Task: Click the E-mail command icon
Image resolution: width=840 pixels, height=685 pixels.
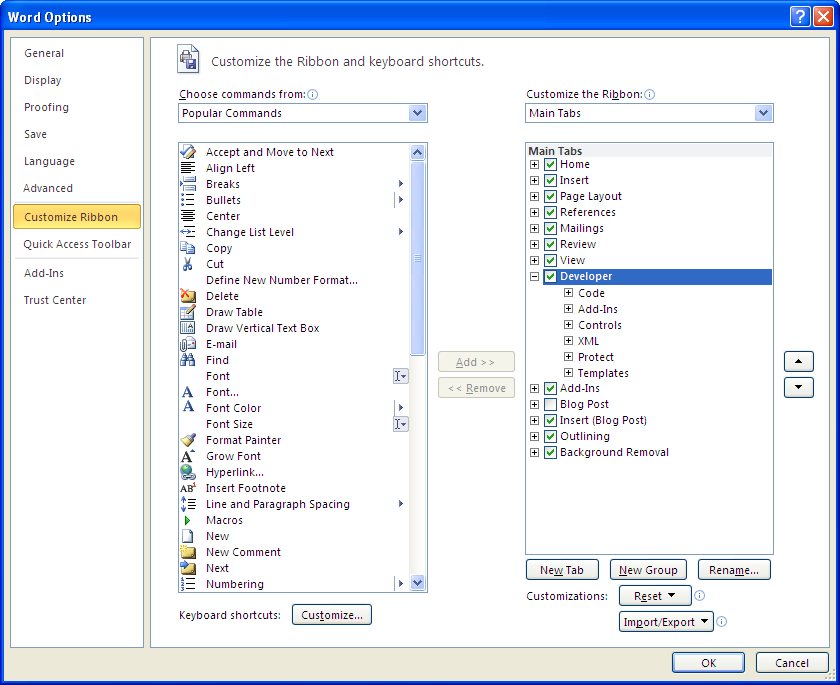Action: (188, 344)
